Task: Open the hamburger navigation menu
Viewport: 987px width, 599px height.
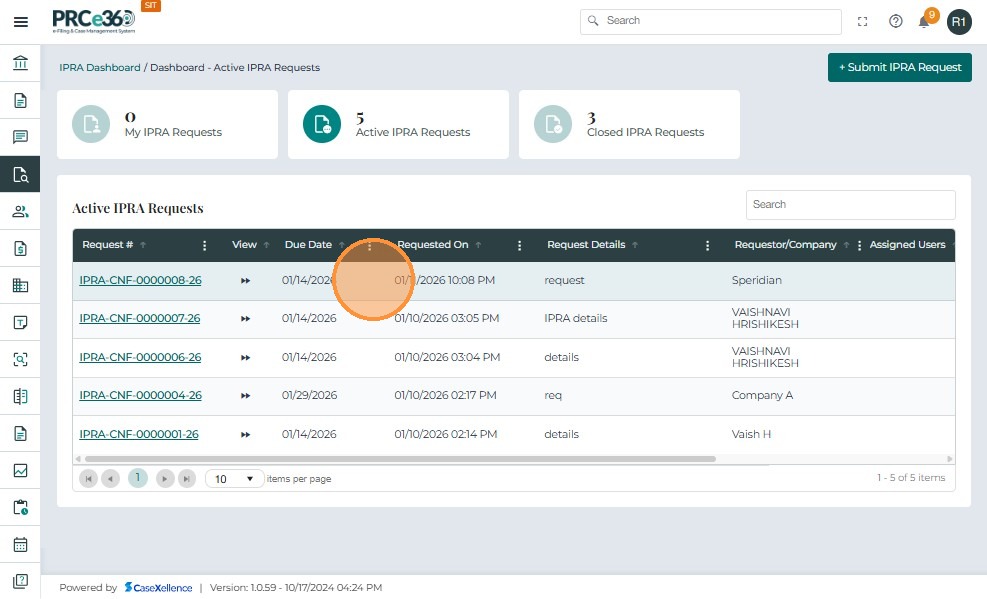Action: click(x=20, y=21)
